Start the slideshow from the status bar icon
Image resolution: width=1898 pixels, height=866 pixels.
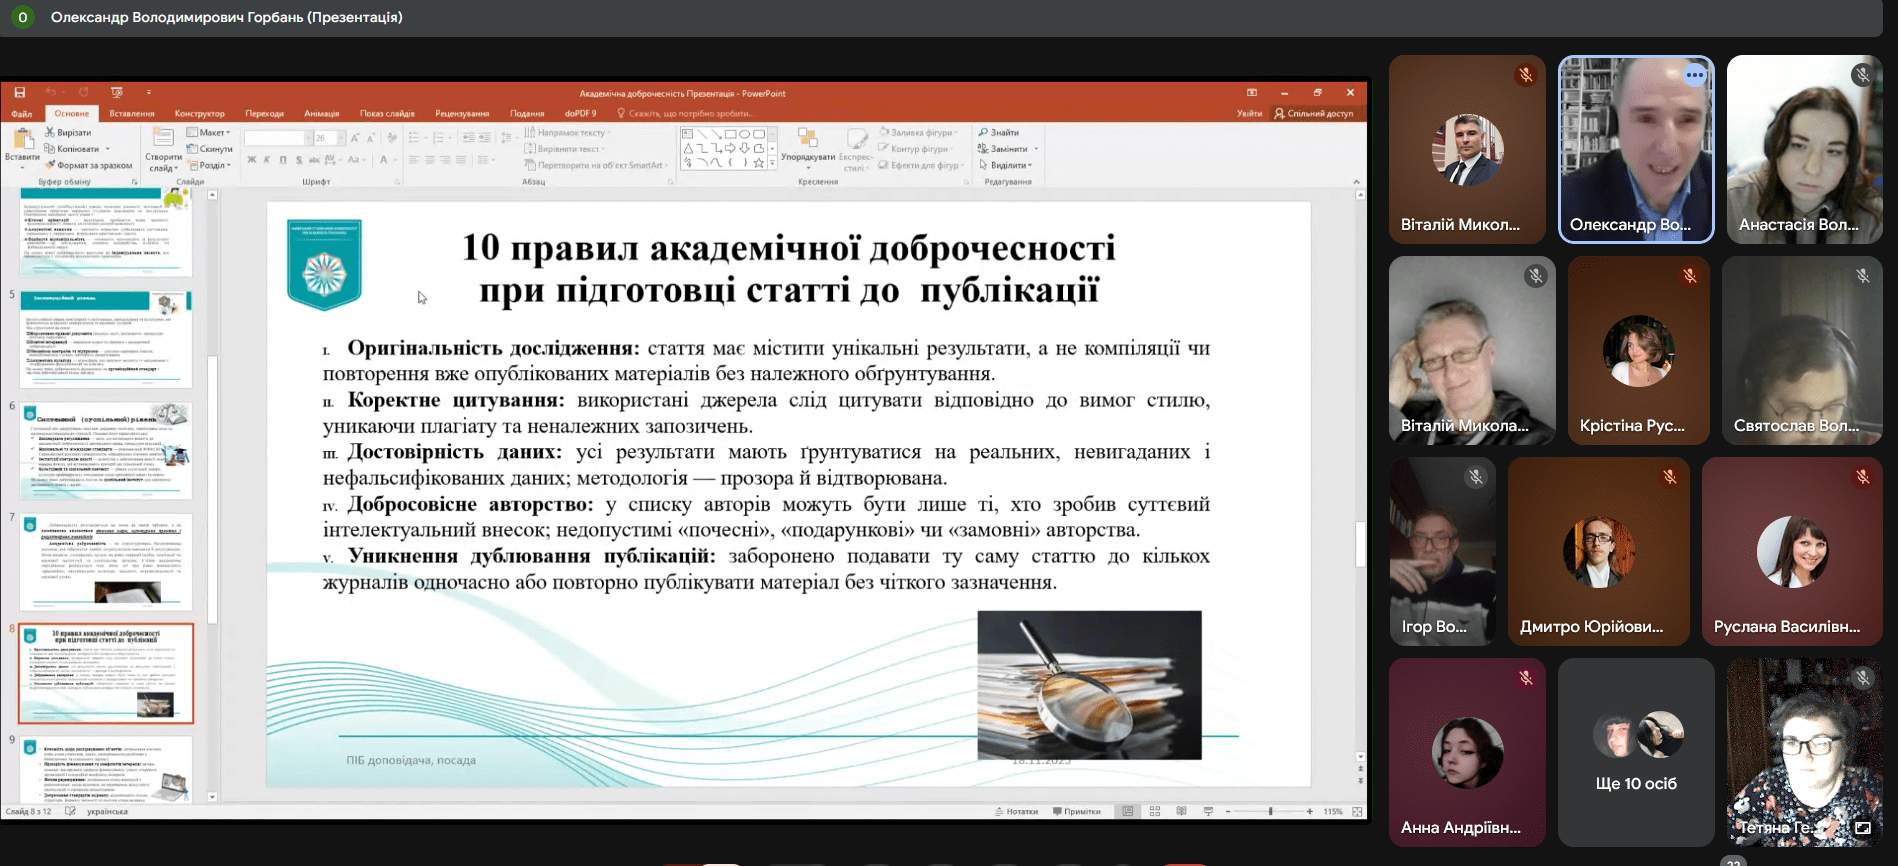1208,811
